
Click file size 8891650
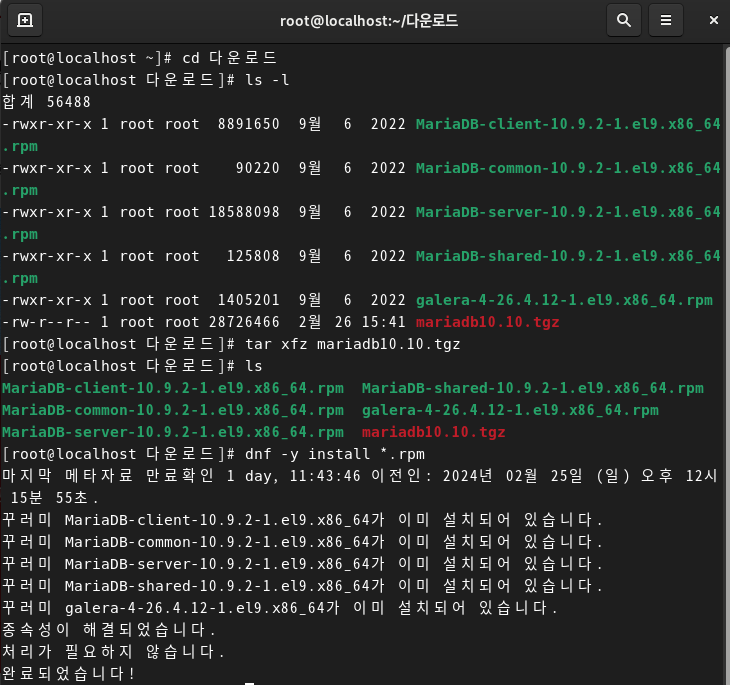coord(249,124)
